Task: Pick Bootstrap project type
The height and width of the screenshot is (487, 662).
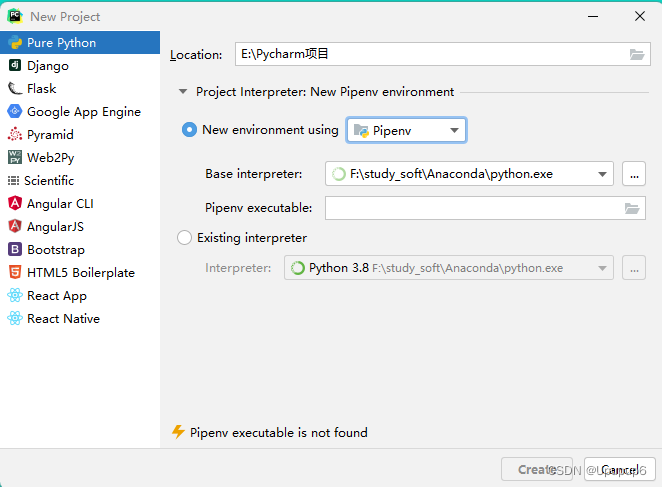Action: 80,250
